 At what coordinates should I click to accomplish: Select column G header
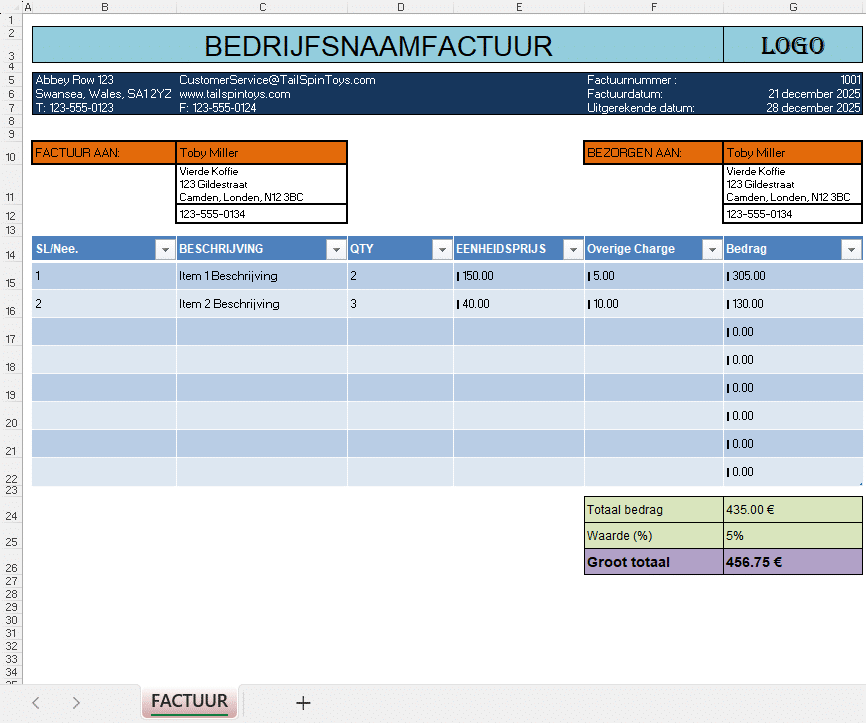click(x=792, y=7)
